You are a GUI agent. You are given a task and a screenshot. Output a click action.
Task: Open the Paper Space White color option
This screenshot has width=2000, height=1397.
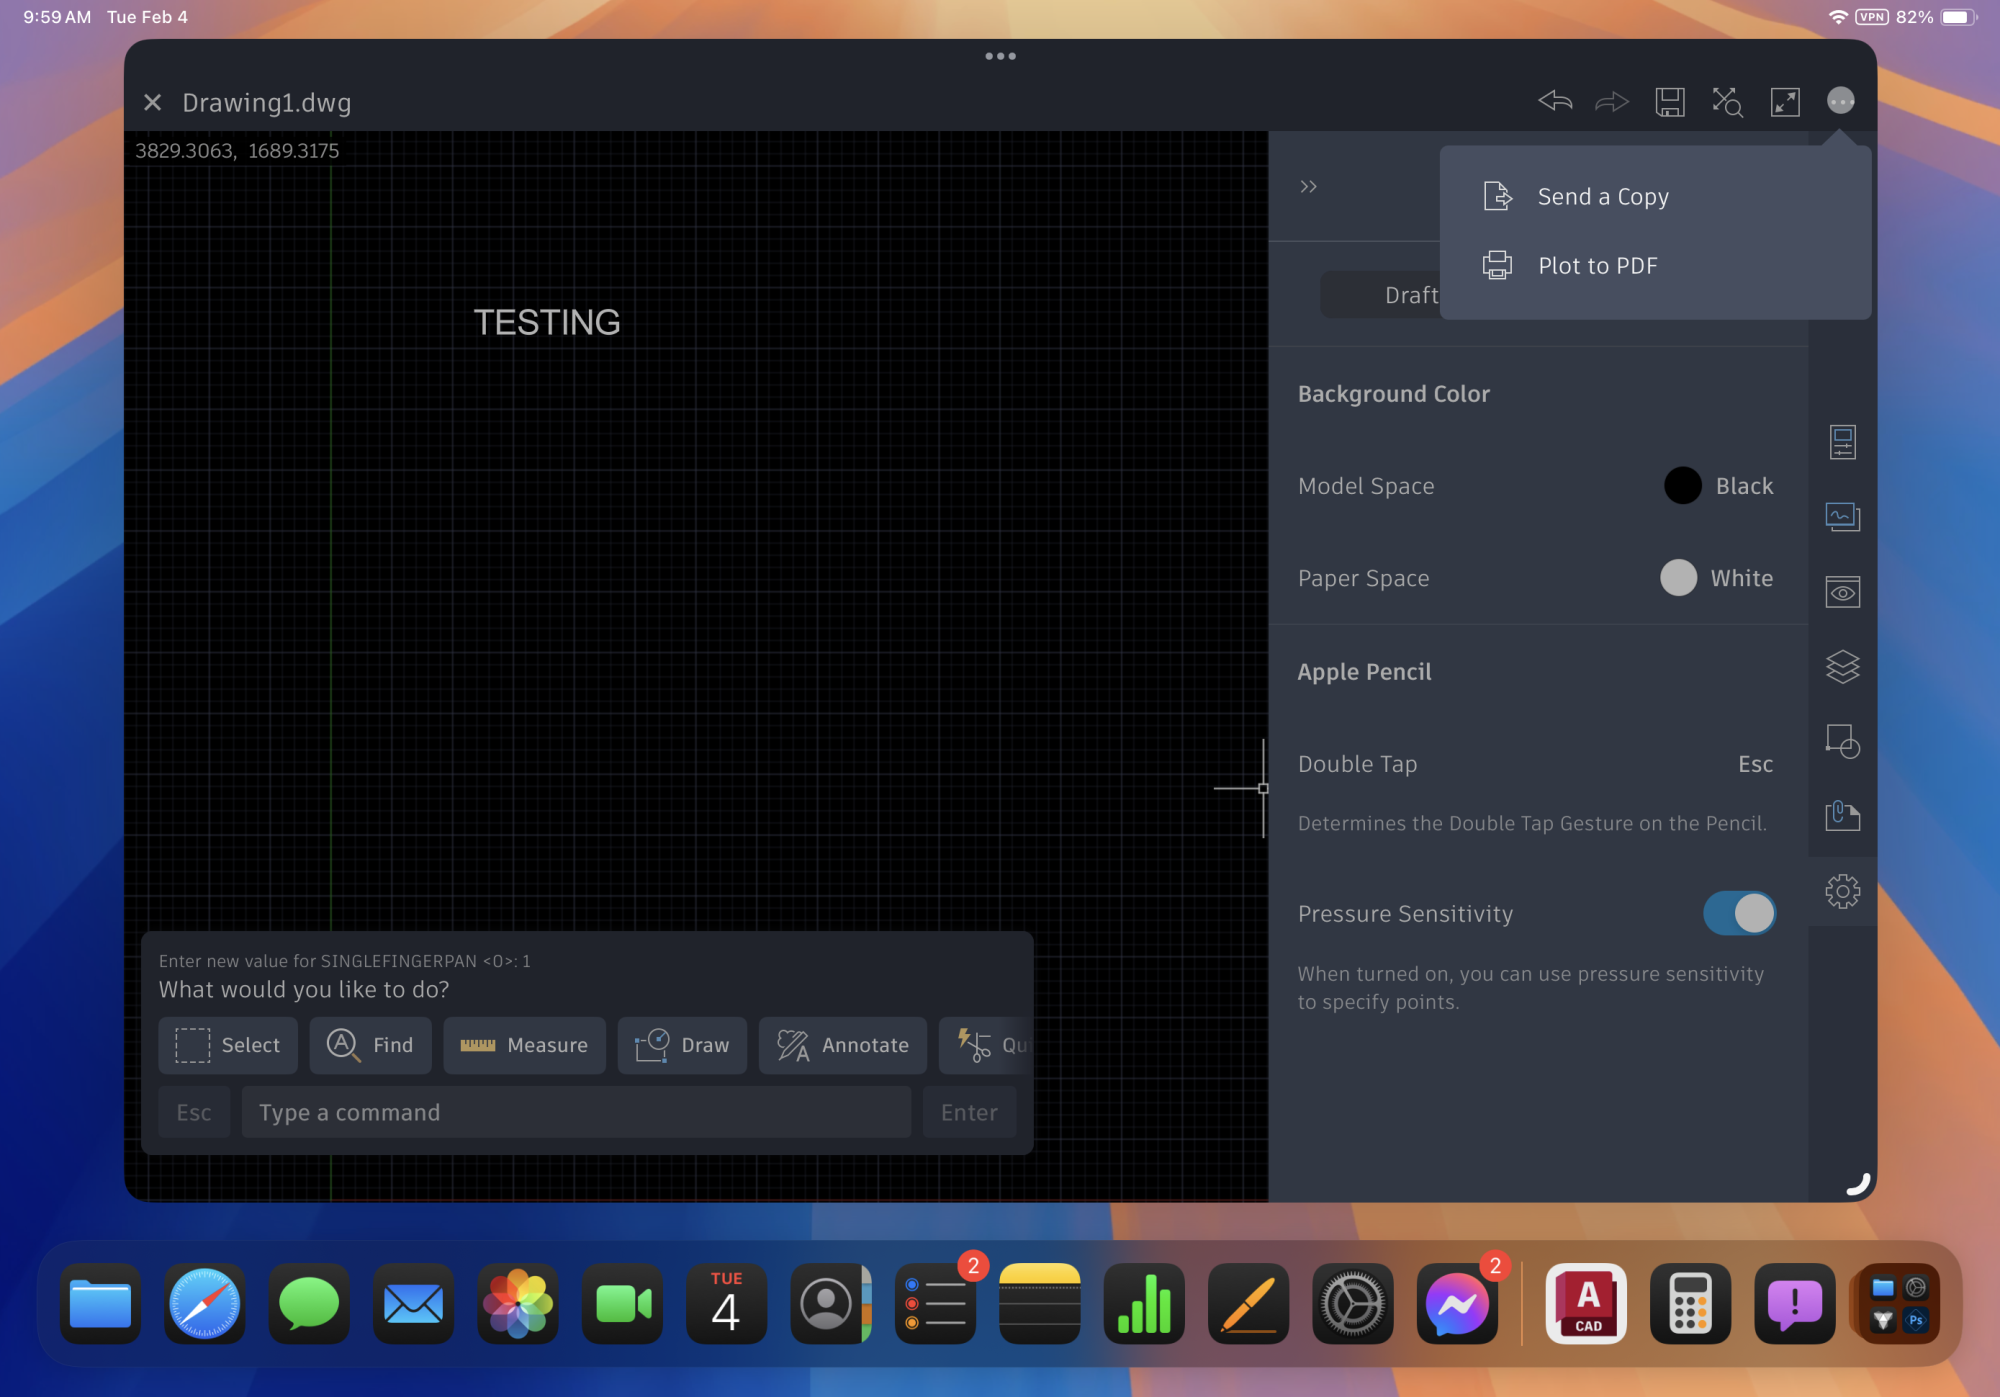(x=1717, y=578)
